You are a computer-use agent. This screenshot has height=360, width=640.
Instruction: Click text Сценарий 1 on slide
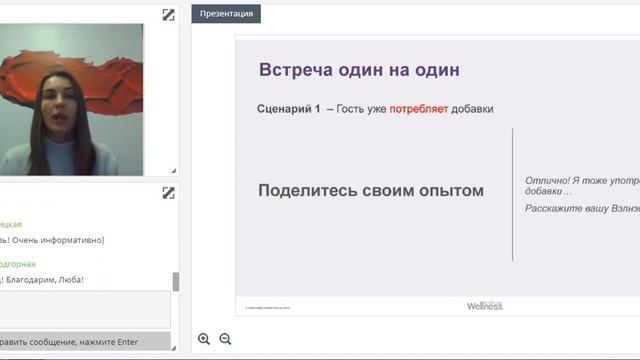coord(289,109)
